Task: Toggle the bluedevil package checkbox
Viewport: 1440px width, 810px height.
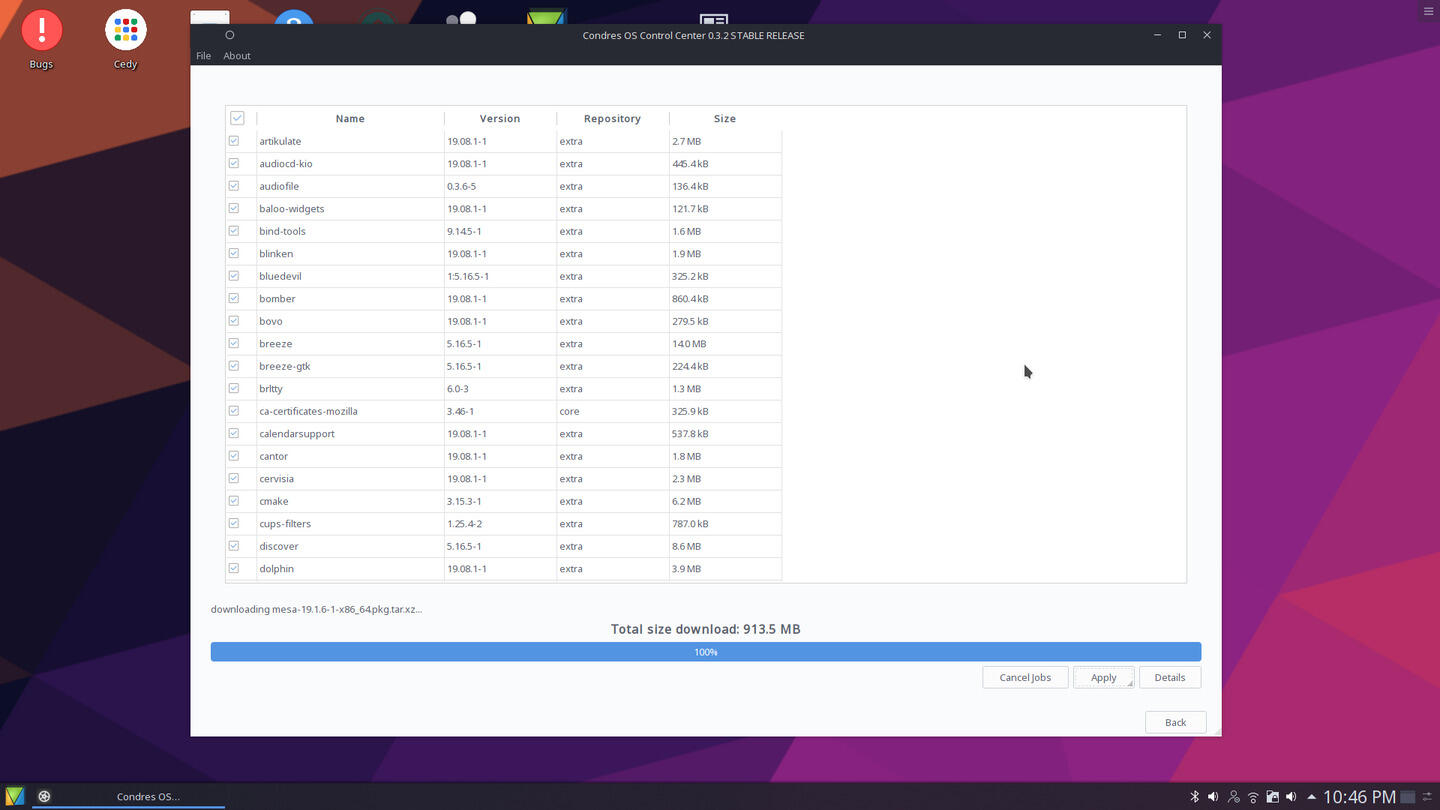Action: [234, 276]
